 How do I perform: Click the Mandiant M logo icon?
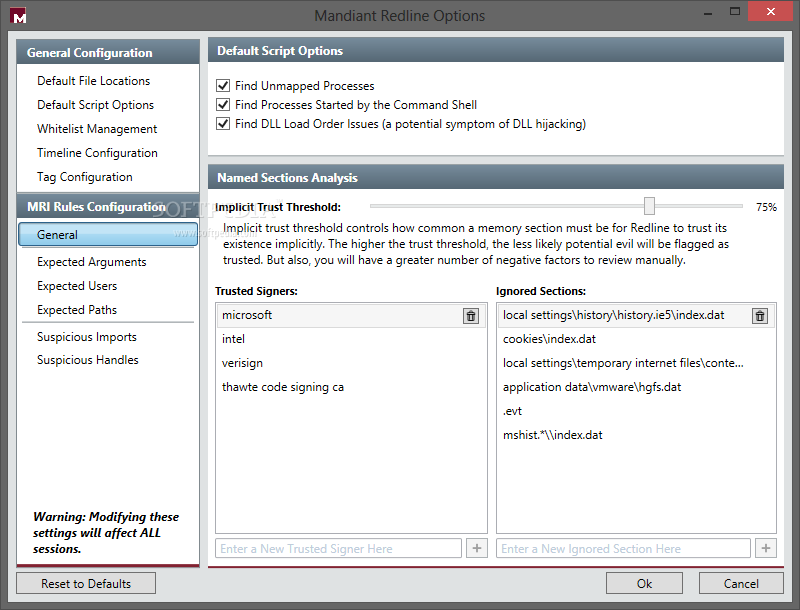[18, 16]
